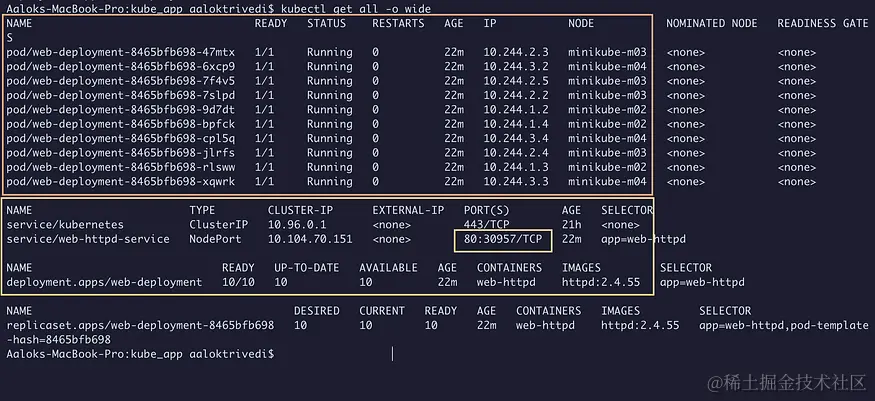Click pod IP 10.244.1.3

click(516, 167)
